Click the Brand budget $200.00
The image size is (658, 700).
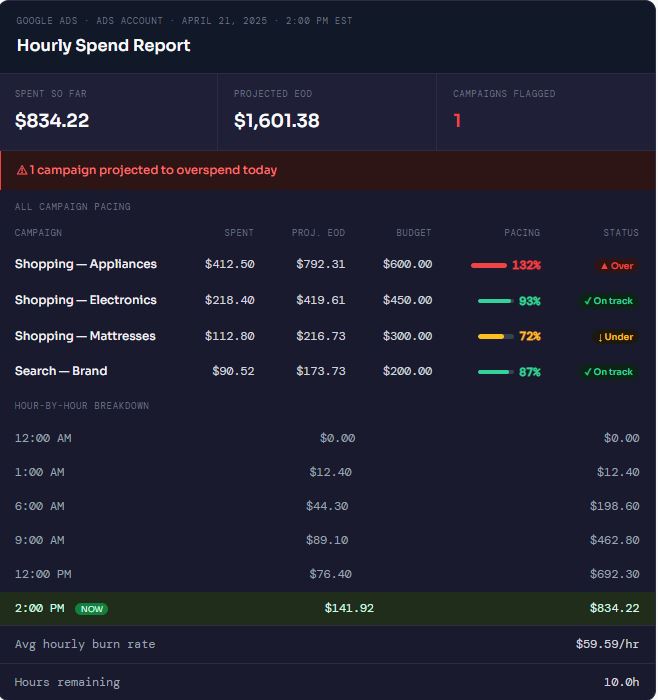[407, 371]
